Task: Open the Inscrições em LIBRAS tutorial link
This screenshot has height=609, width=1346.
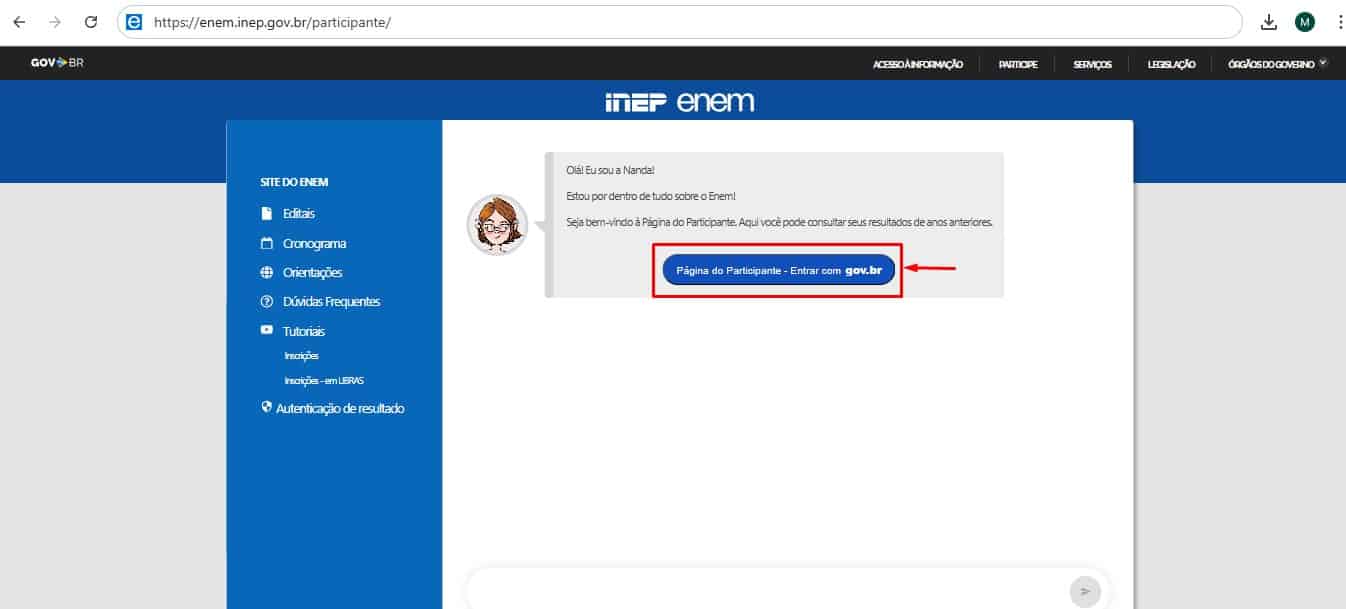Action: pos(316,380)
